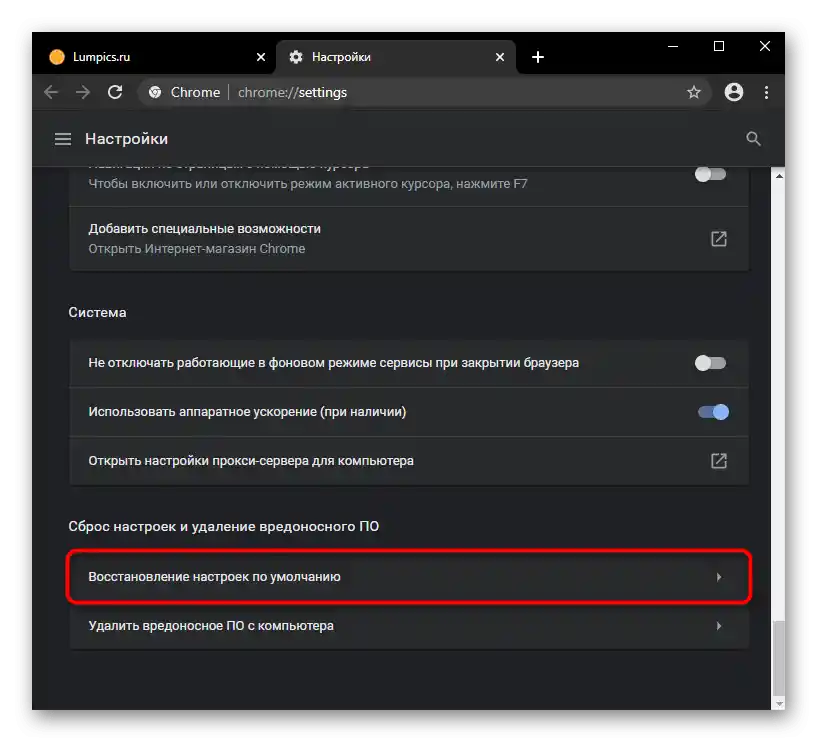Open Chrome's three-dot menu
Image resolution: width=817 pixels, height=742 pixels.
766,92
